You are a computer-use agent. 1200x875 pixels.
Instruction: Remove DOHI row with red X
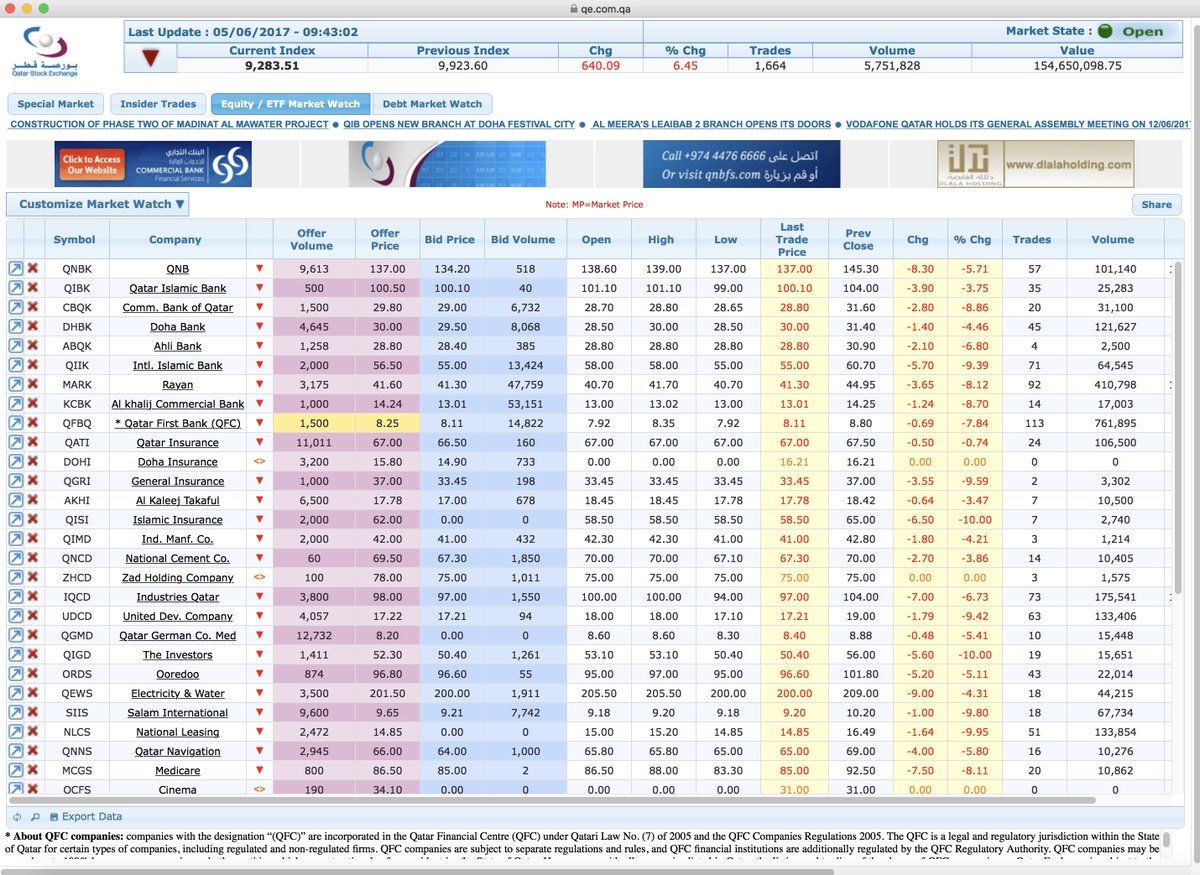pyautogui.click(x=33, y=462)
